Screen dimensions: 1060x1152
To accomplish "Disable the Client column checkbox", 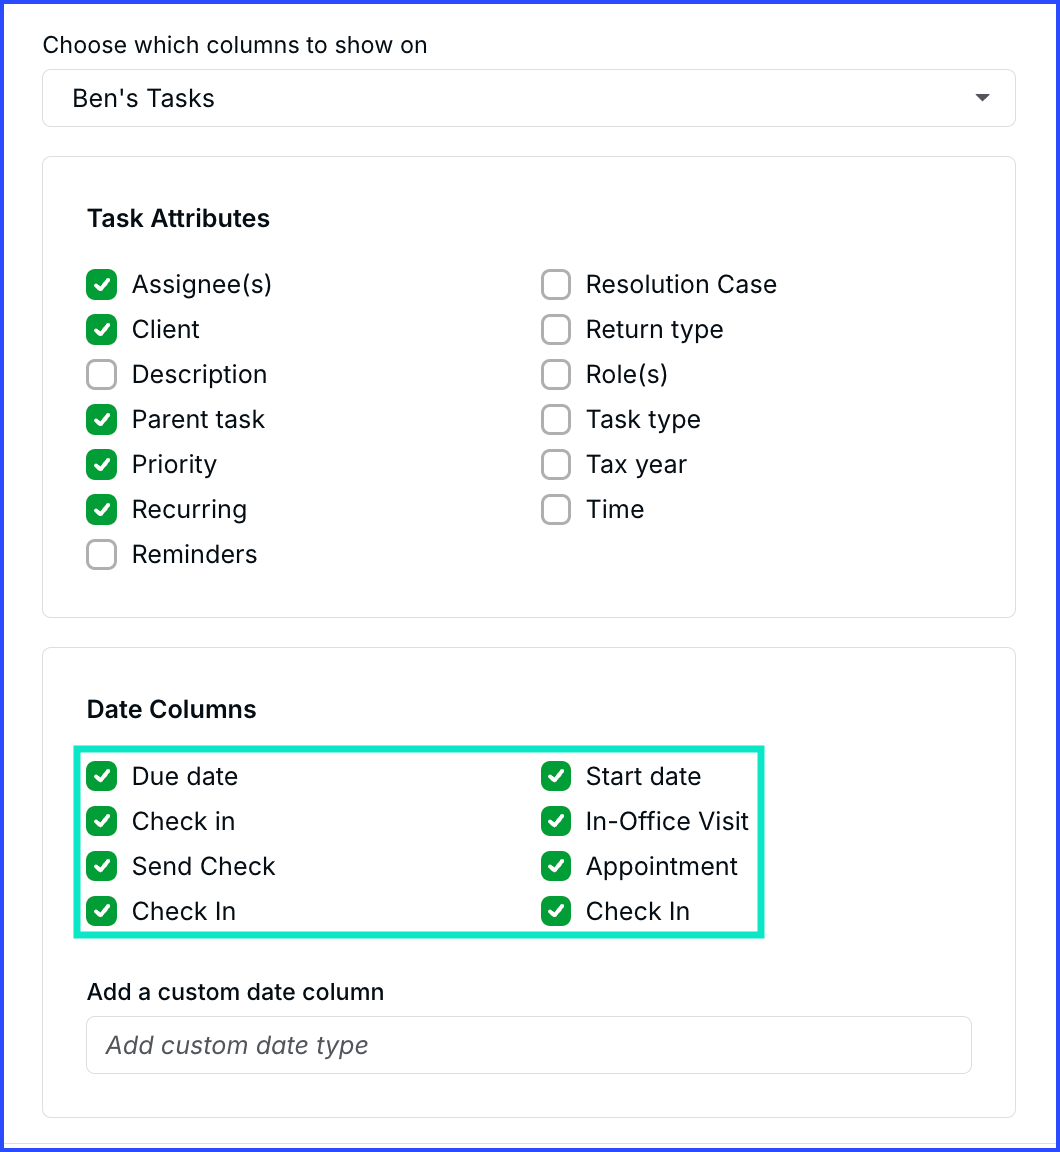I will (101, 329).
